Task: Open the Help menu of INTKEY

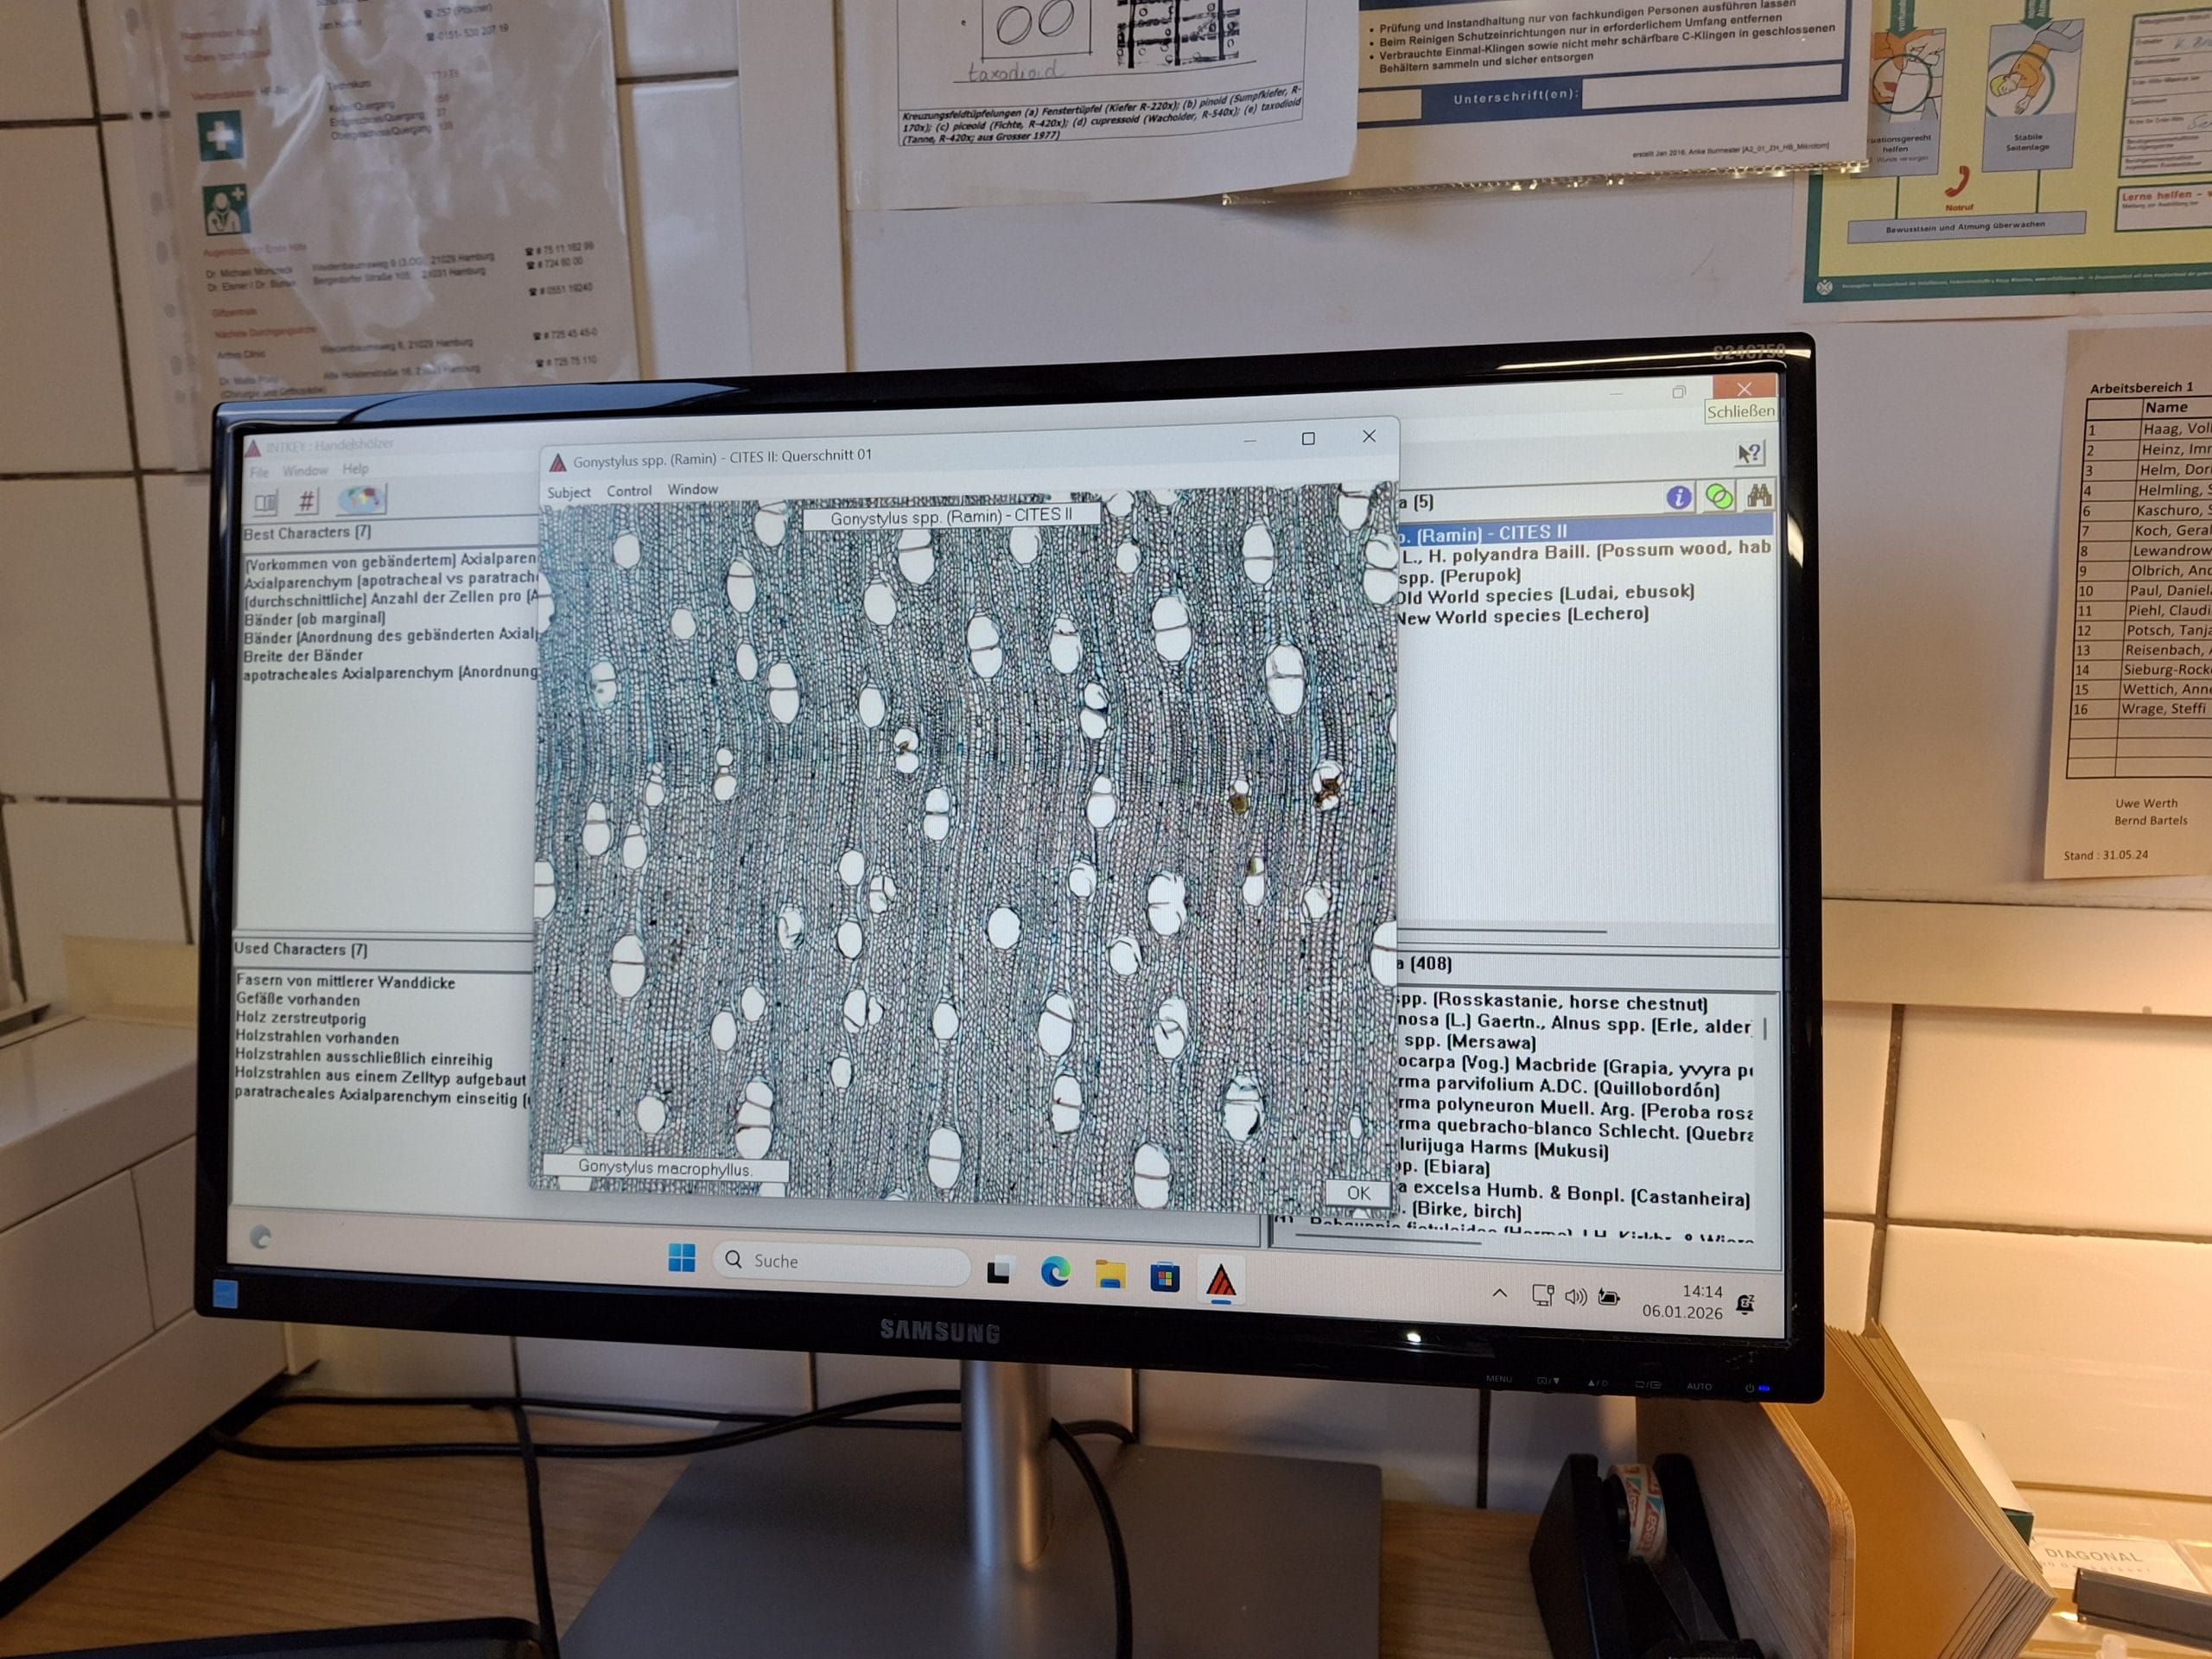Action: (x=355, y=469)
